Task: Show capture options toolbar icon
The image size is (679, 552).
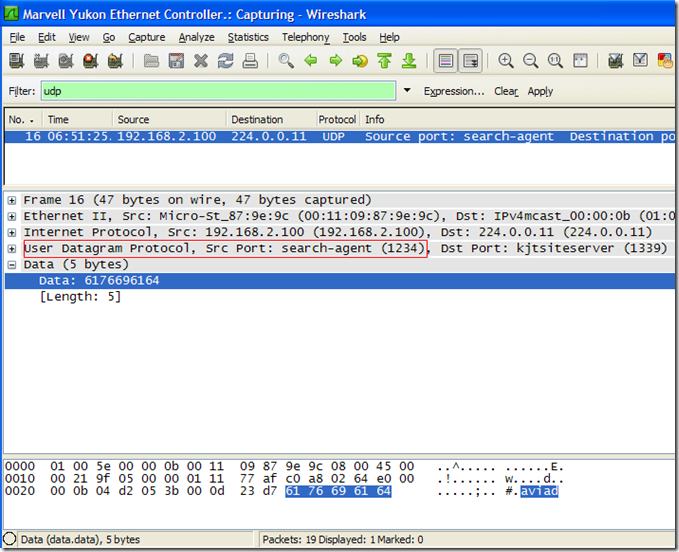Action: click(x=41, y=61)
